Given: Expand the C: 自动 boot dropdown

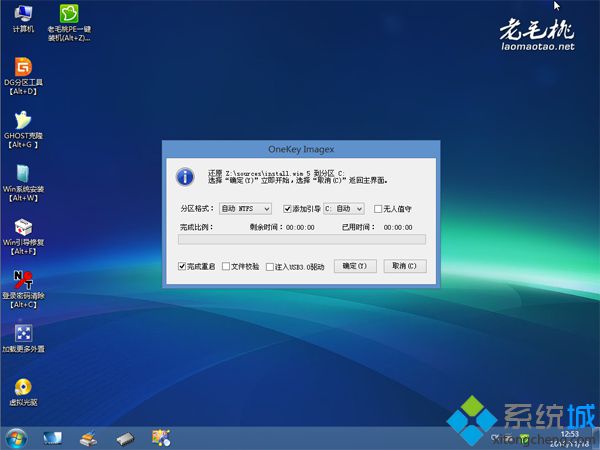Looking at the screenshot, I should [344, 209].
